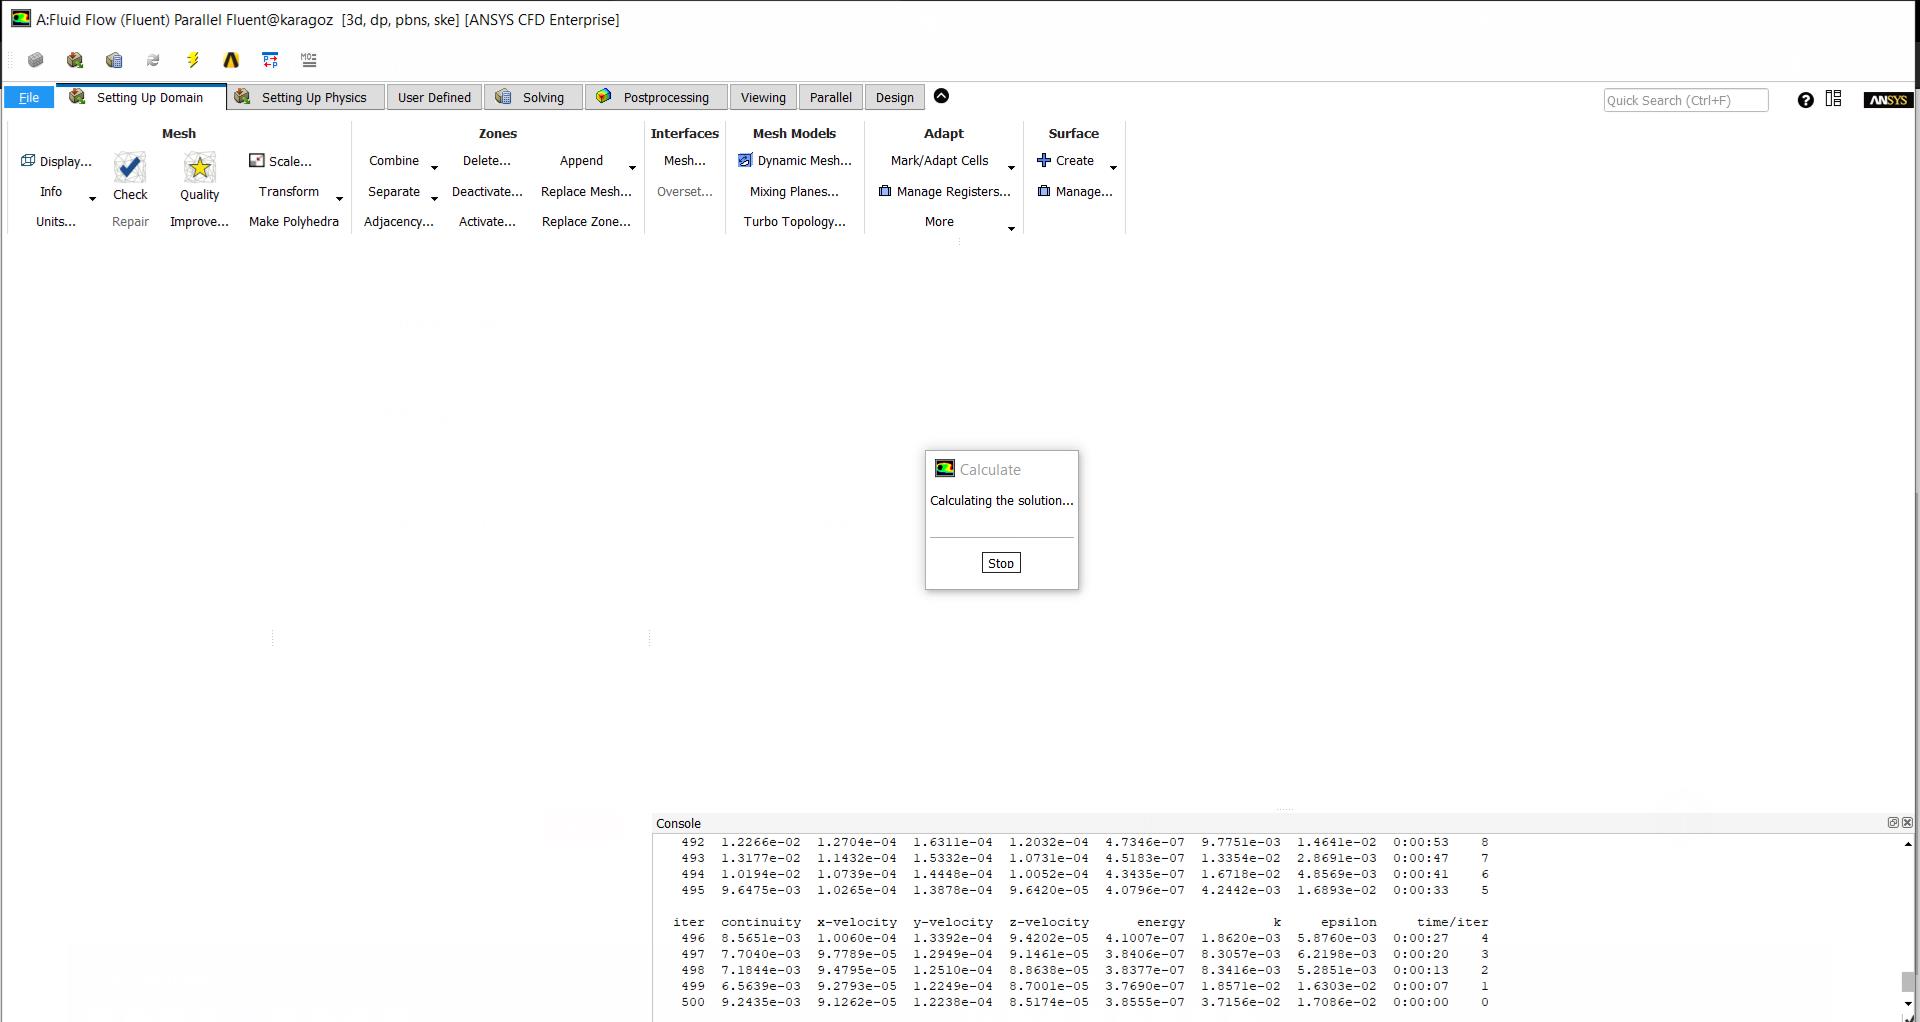Open Mesh Interfaces dialog

pyautogui.click(x=685, y=161)
